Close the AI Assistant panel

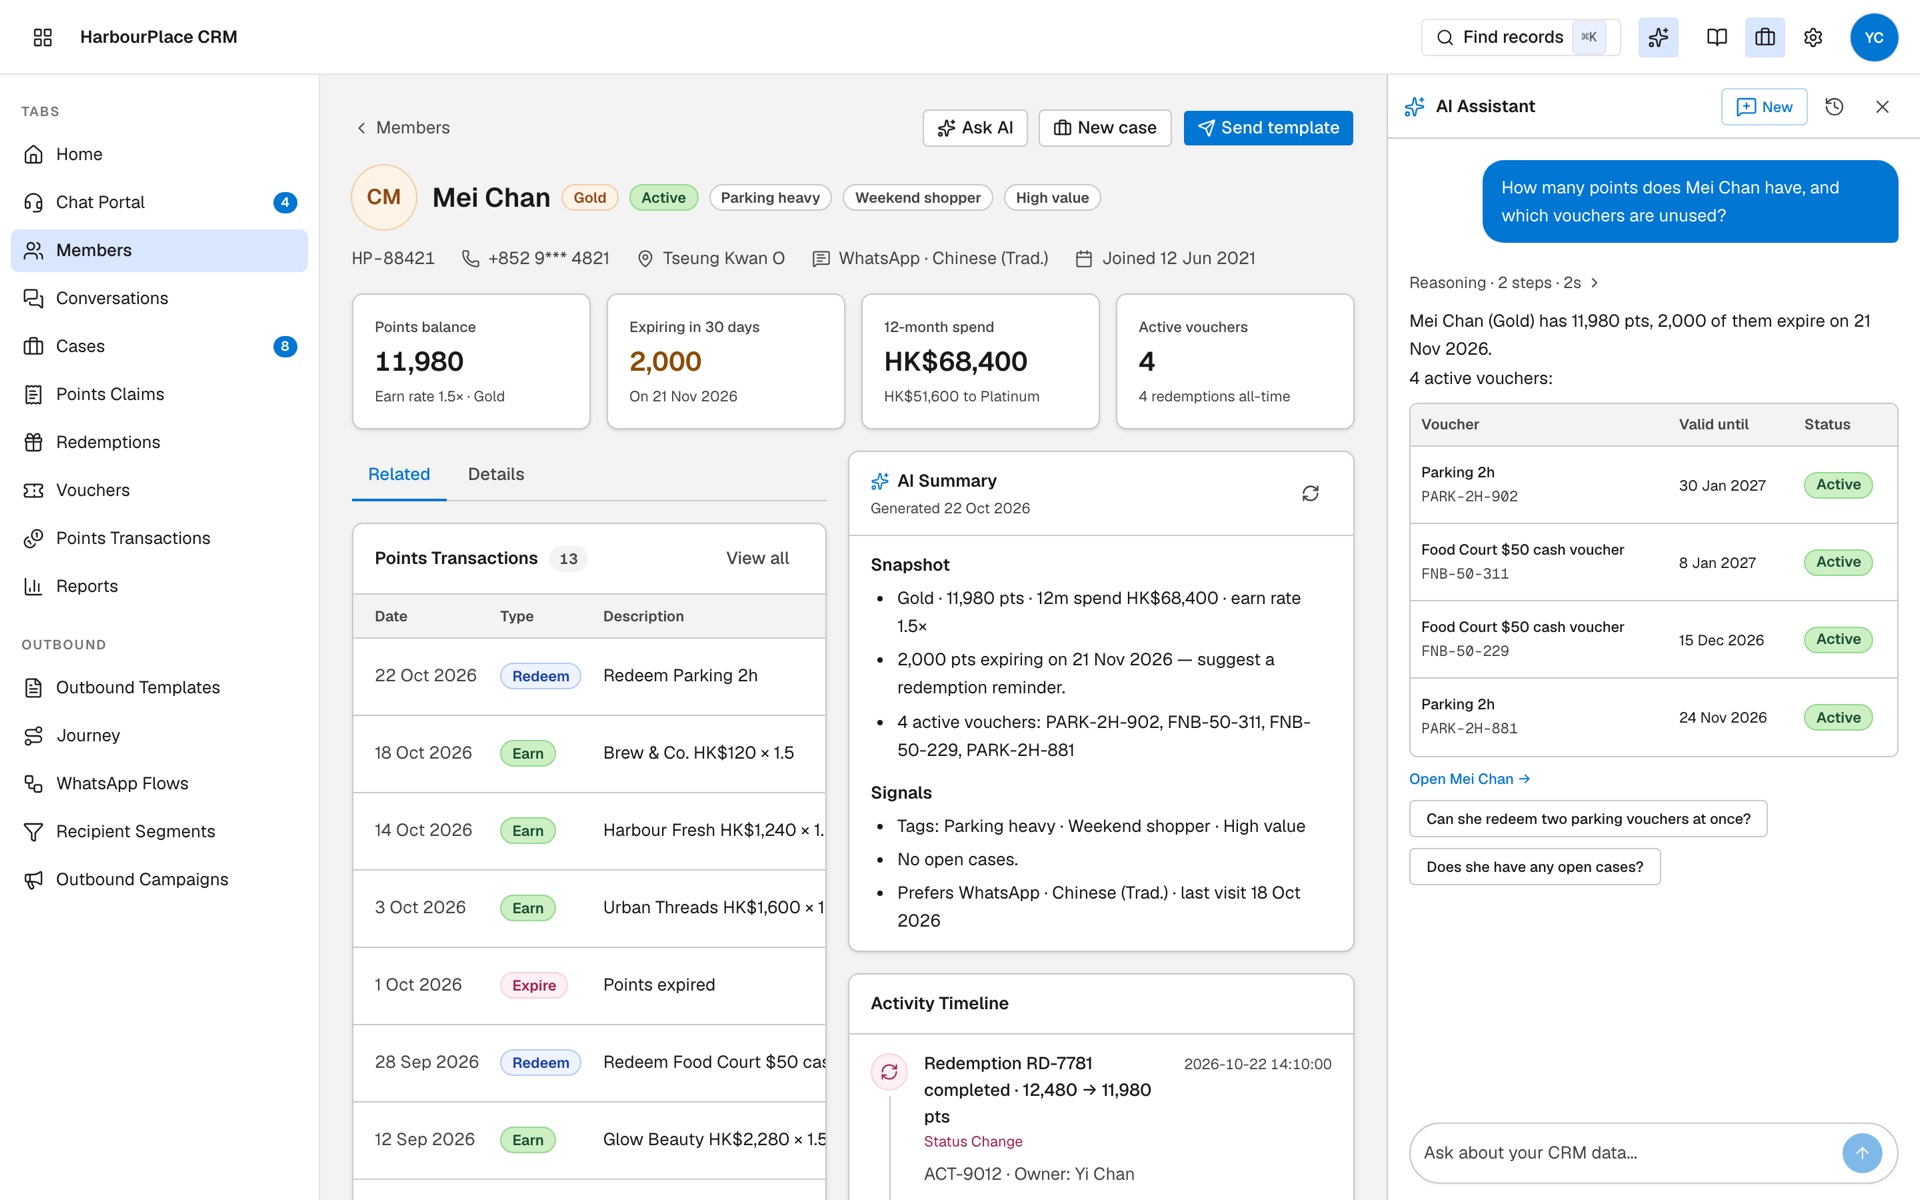(x=1882, y=107)
